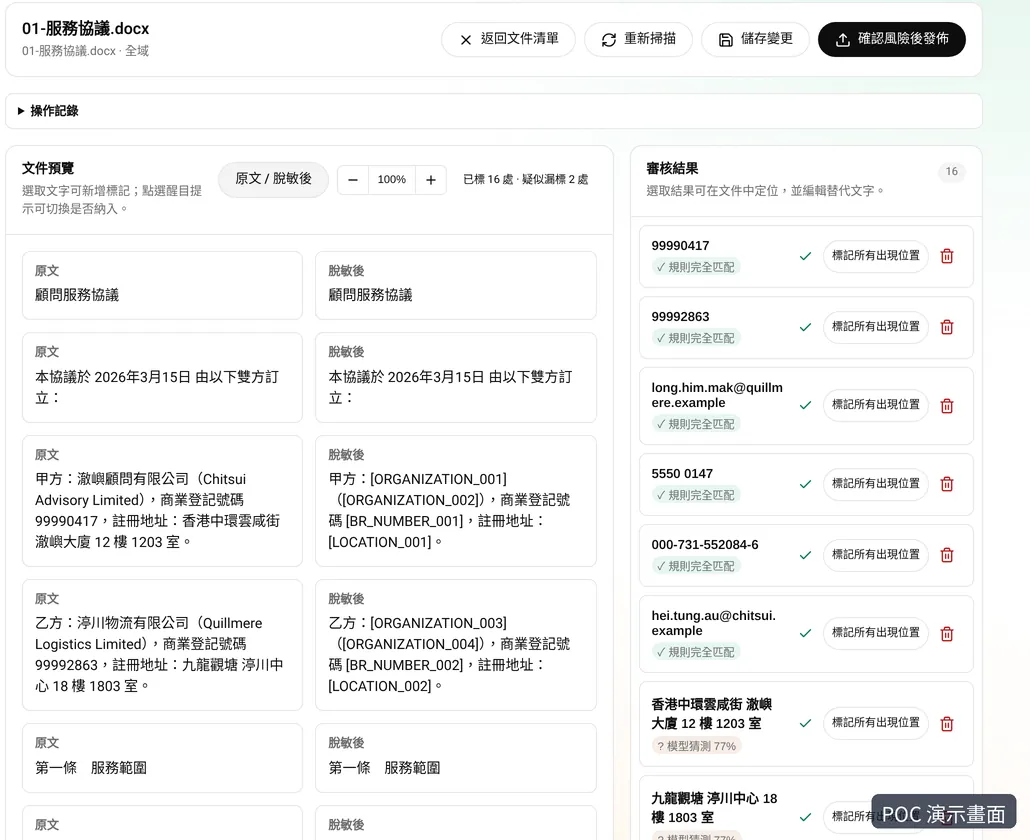Select result text 99990417
This screenshot has width=1030, height=840.
coord(681,246)
